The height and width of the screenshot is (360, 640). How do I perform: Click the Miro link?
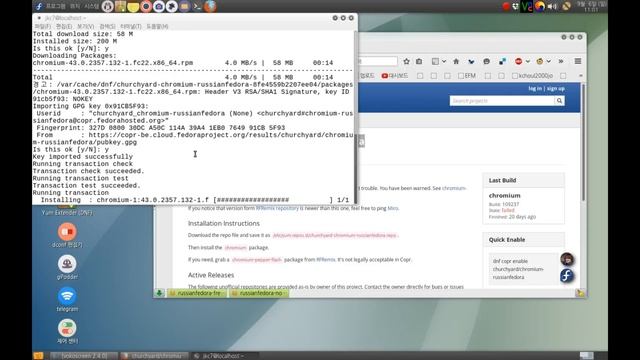tap(393, 208)
